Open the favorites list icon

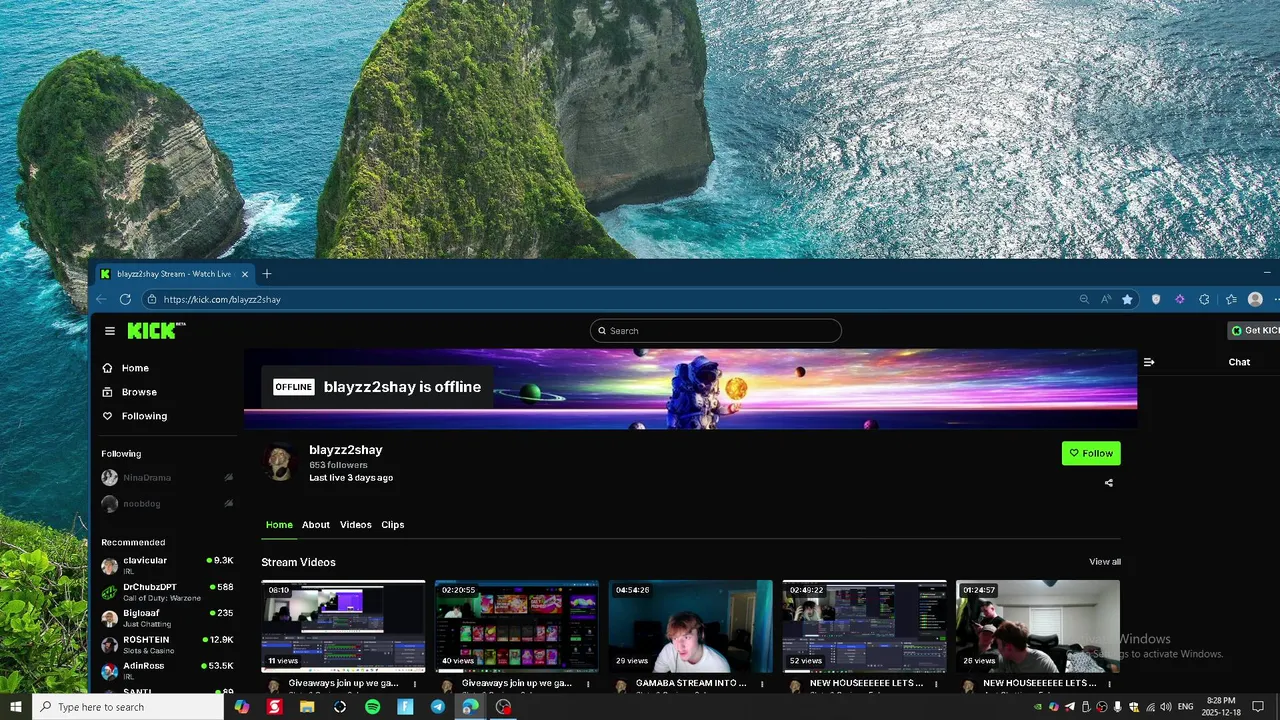coord(1231,299)
